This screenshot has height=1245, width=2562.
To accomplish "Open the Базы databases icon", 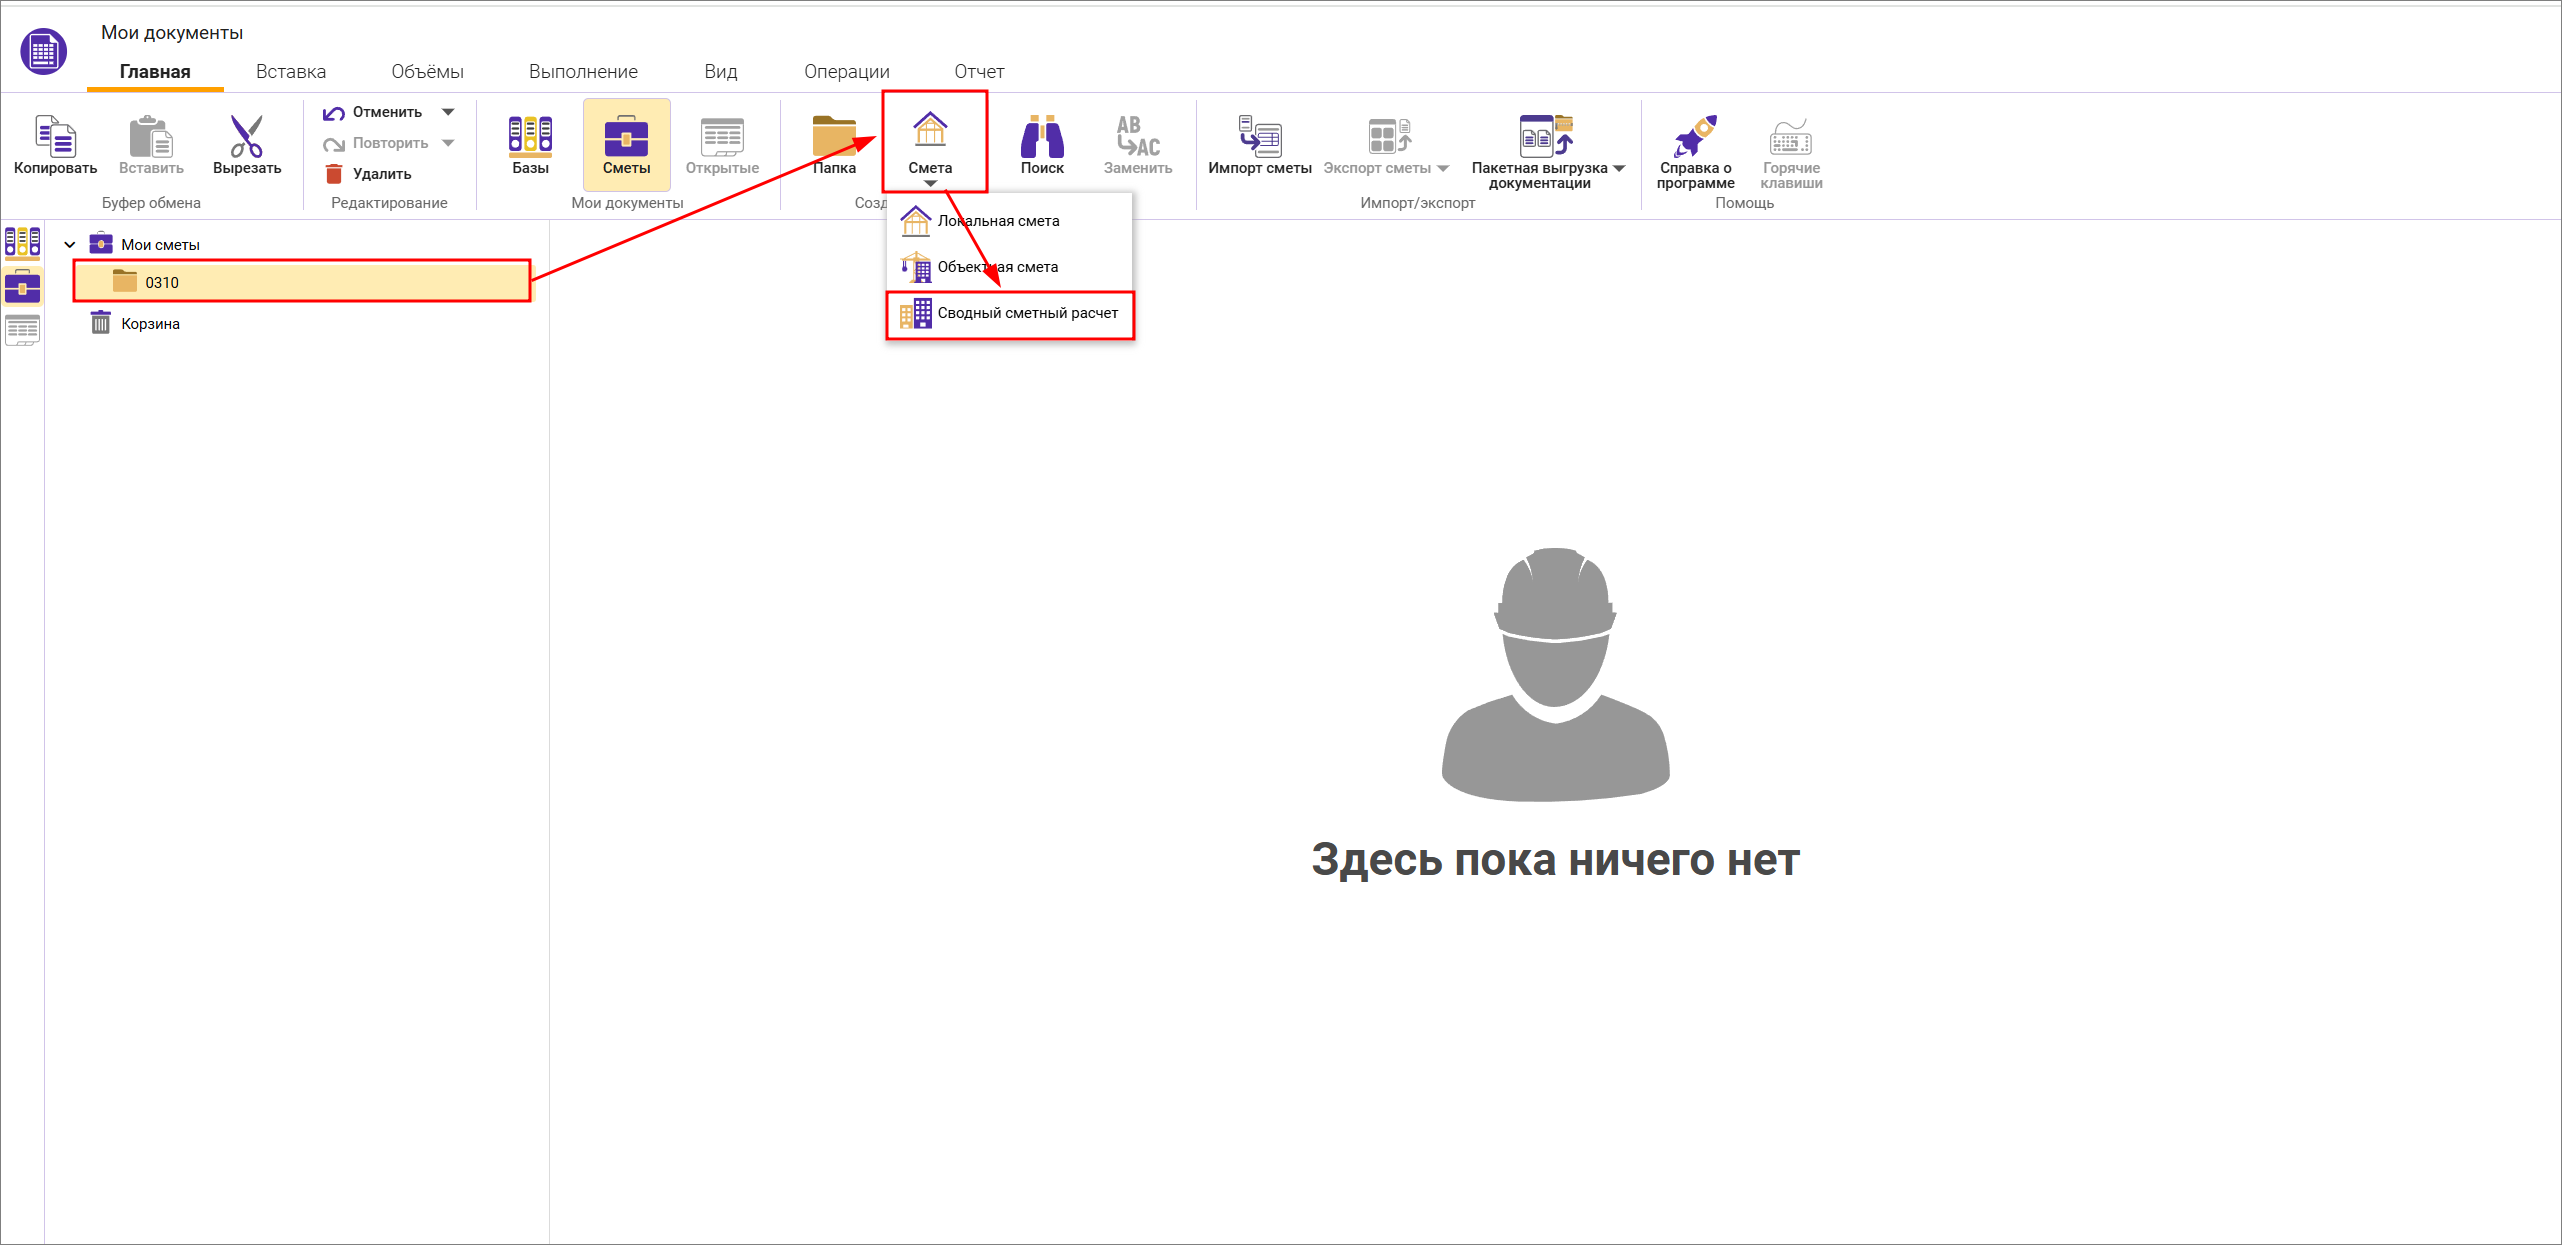I will (x=530, y=138).
